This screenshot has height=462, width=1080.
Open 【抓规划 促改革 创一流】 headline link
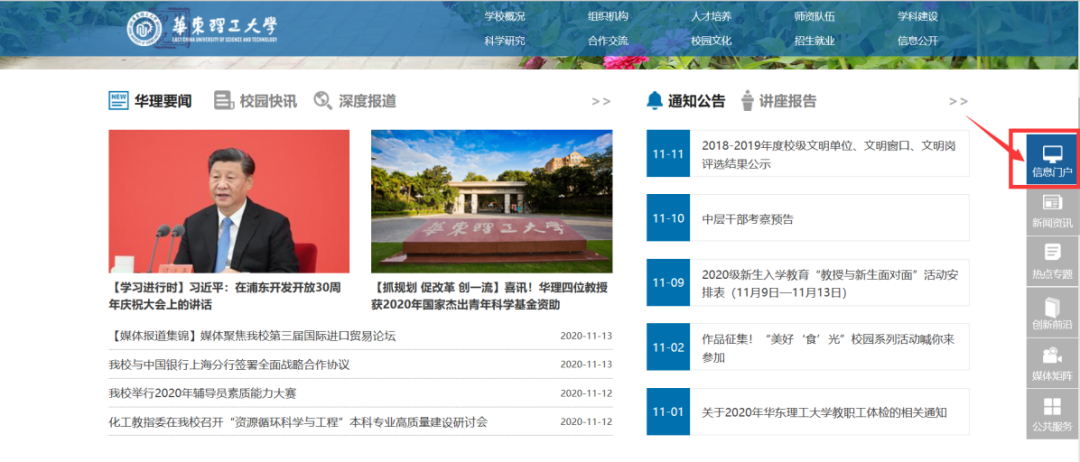(489, 295)
